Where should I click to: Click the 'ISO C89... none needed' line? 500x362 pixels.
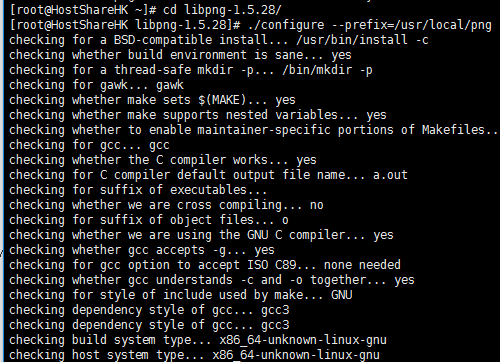(x=205, y=265)
